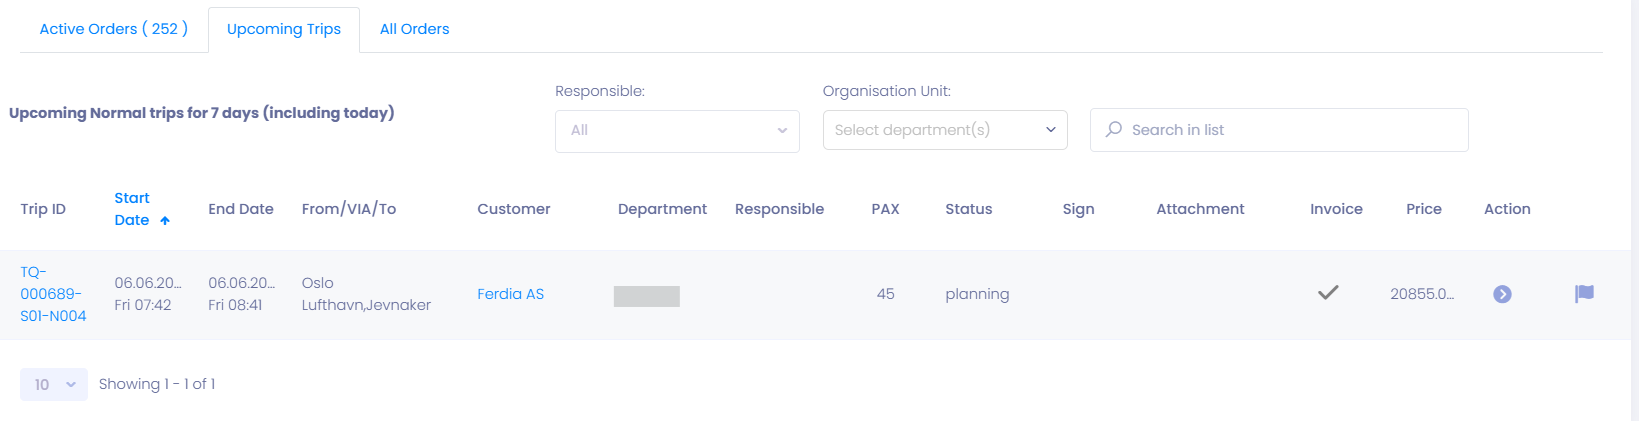Click the Customer column header
1639x421 pixels.
[514, 209]
